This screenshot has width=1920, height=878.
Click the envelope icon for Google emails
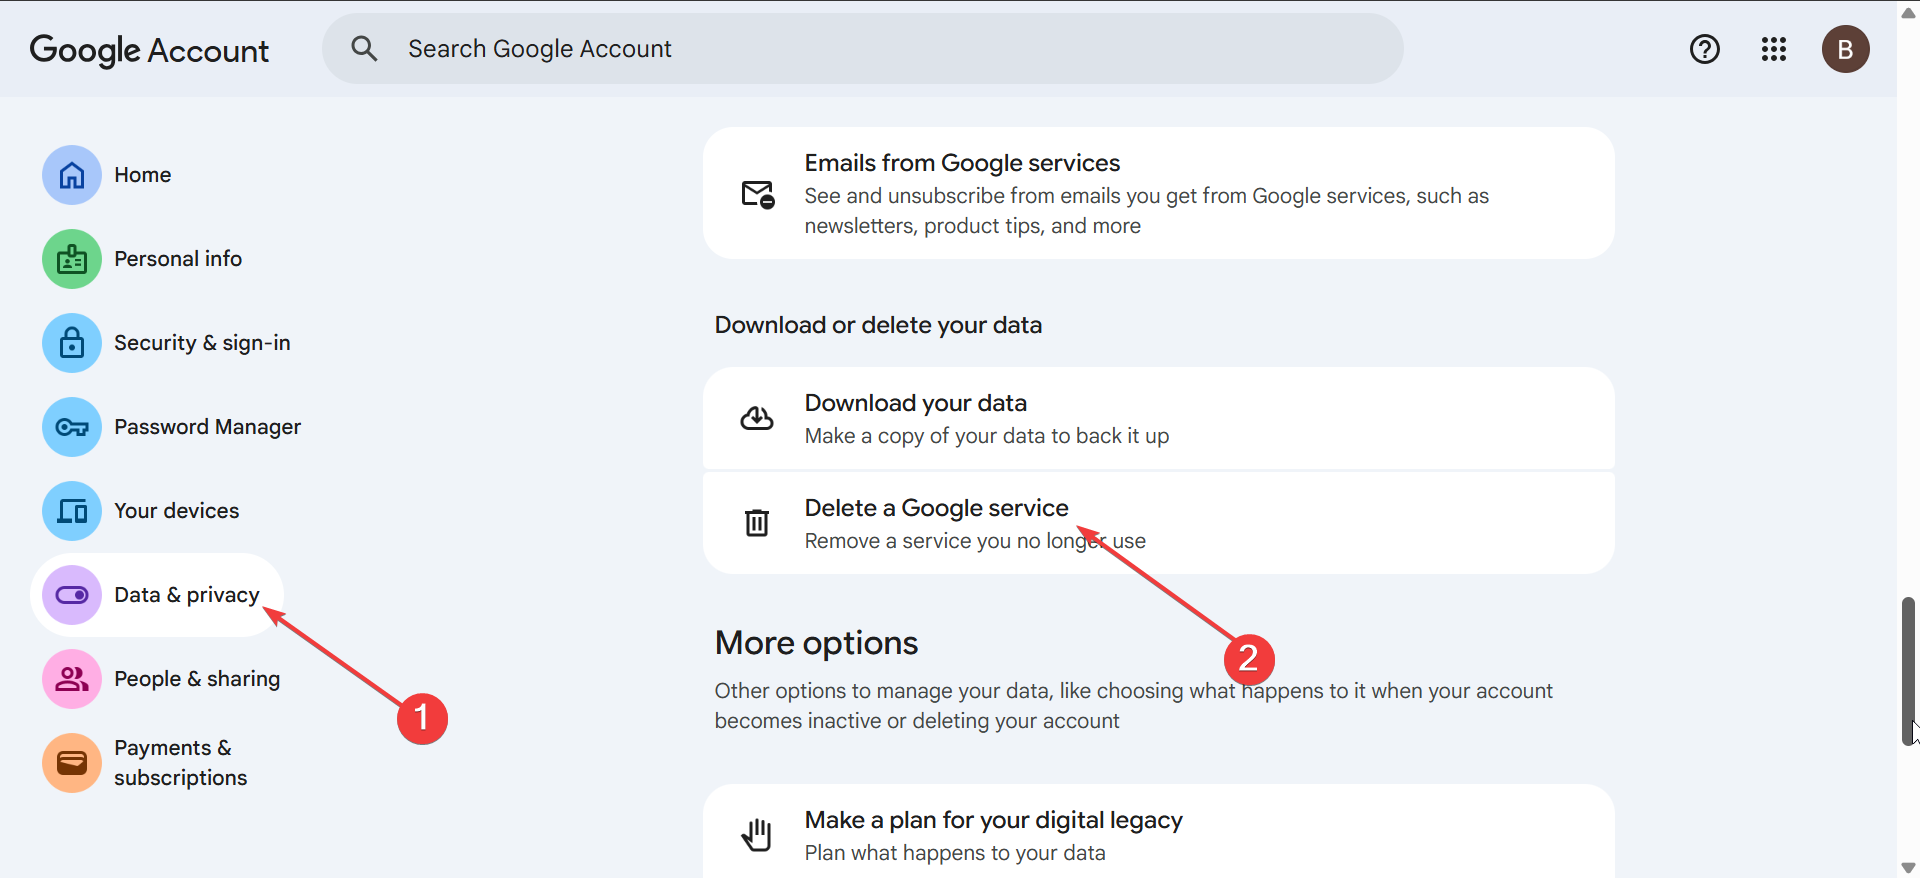point(758,194)
